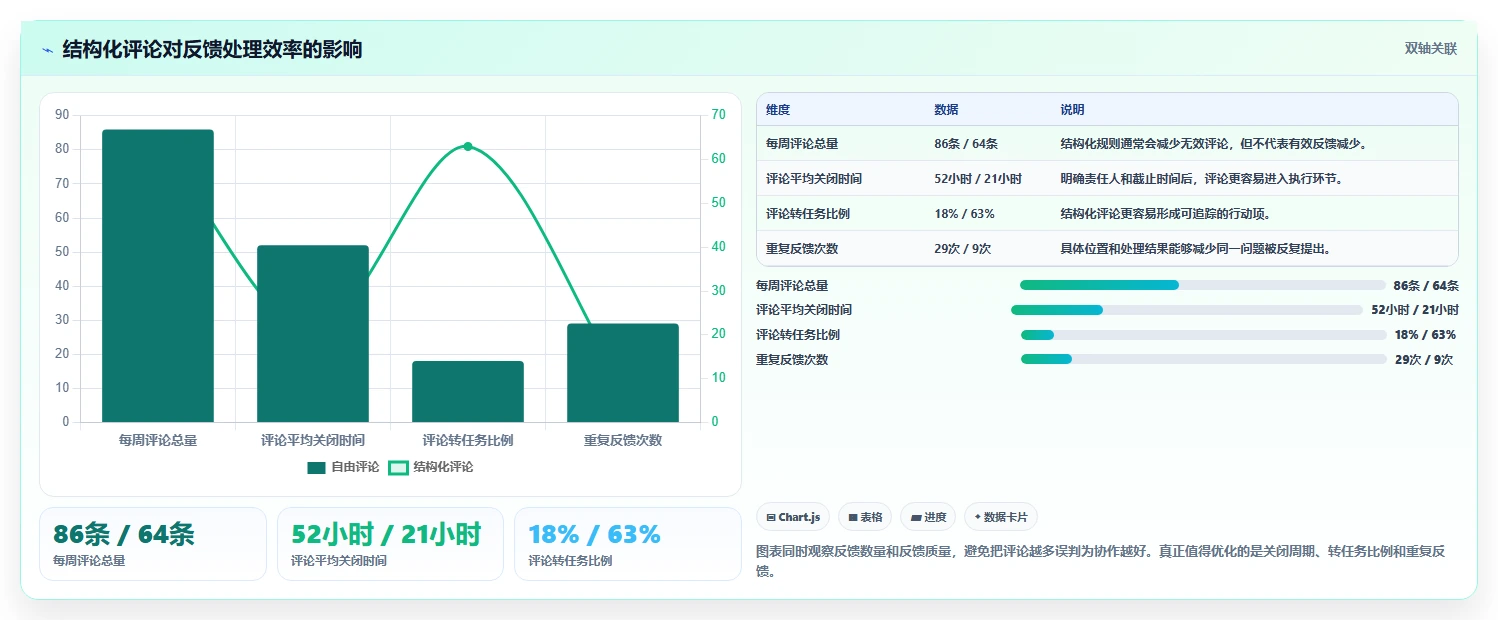Click the 重复反馈次数 progress bar
1498x620 pixels.
click(1204, 360)
